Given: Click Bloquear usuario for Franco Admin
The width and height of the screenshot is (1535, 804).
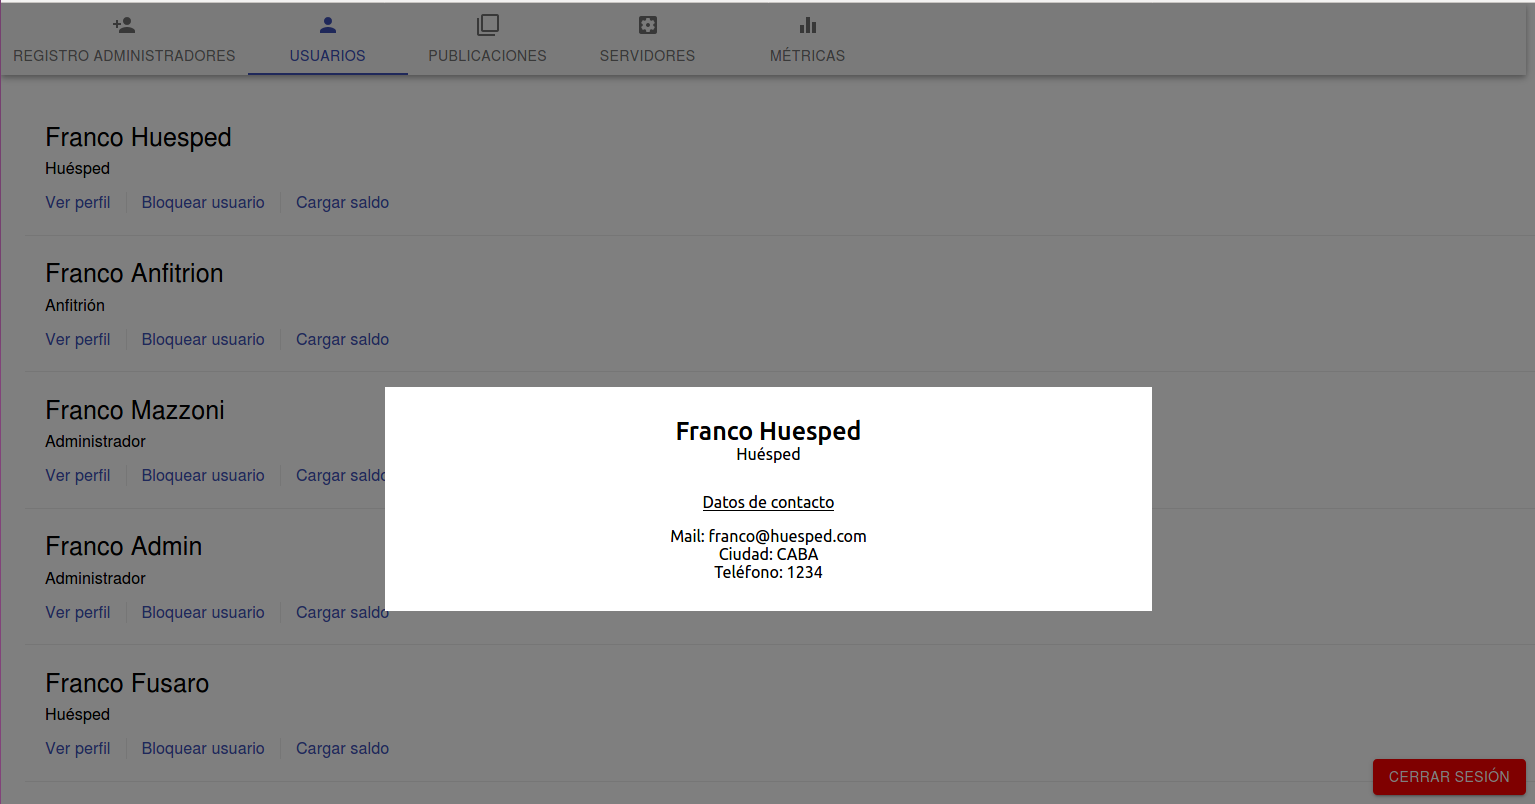Looking at the screenshot, I should pos(203,612).
